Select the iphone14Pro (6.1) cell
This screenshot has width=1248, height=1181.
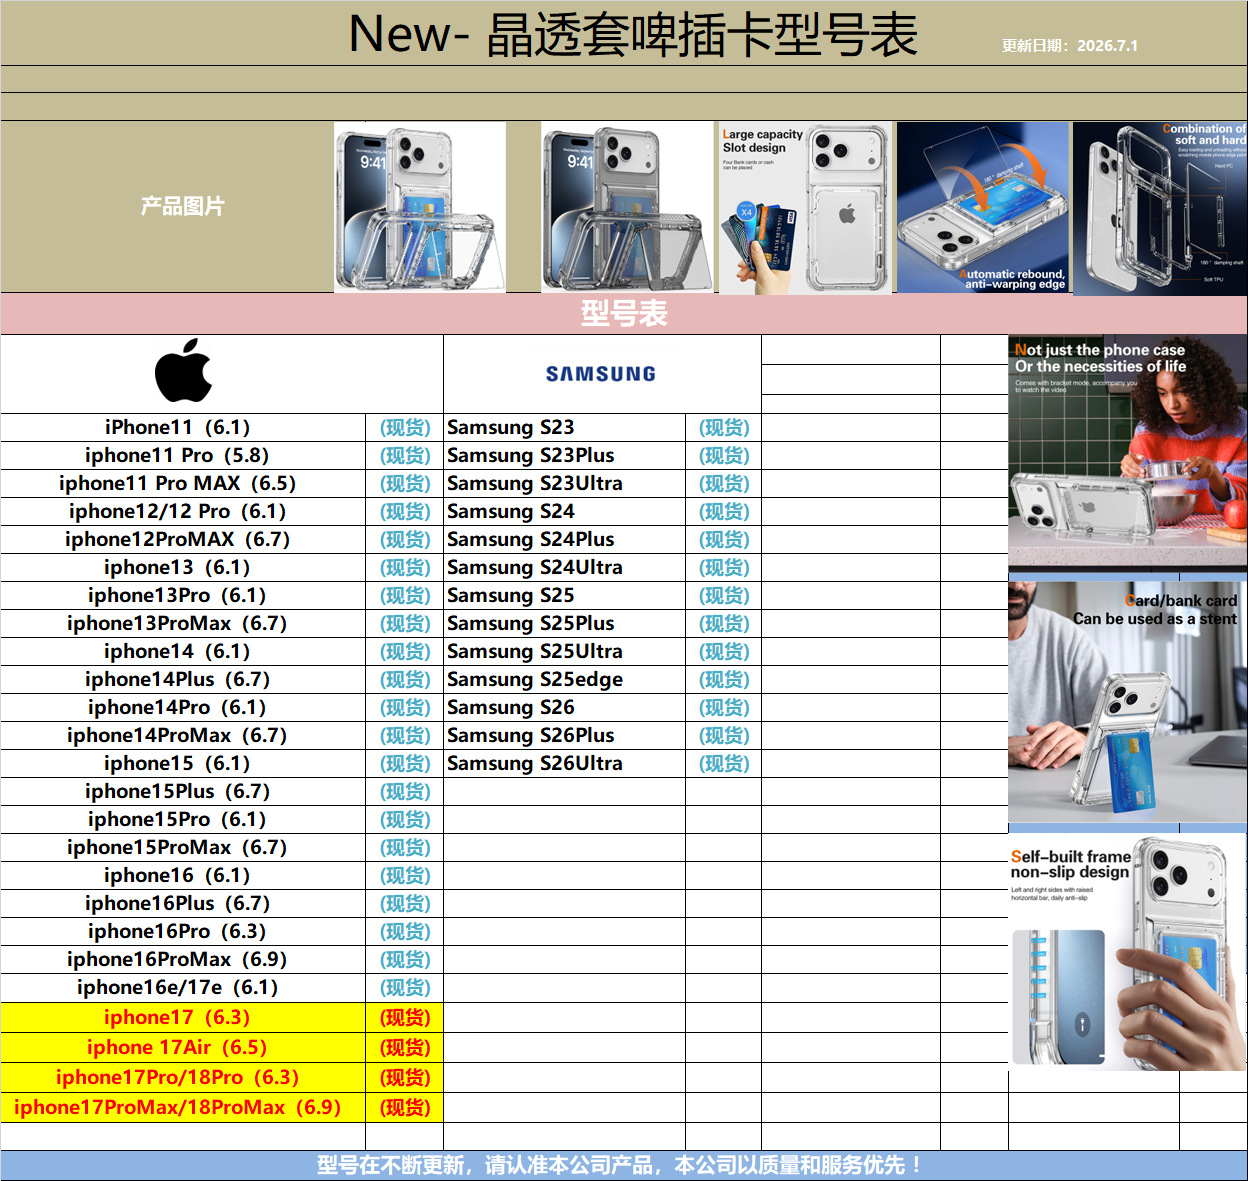(183, 708)
